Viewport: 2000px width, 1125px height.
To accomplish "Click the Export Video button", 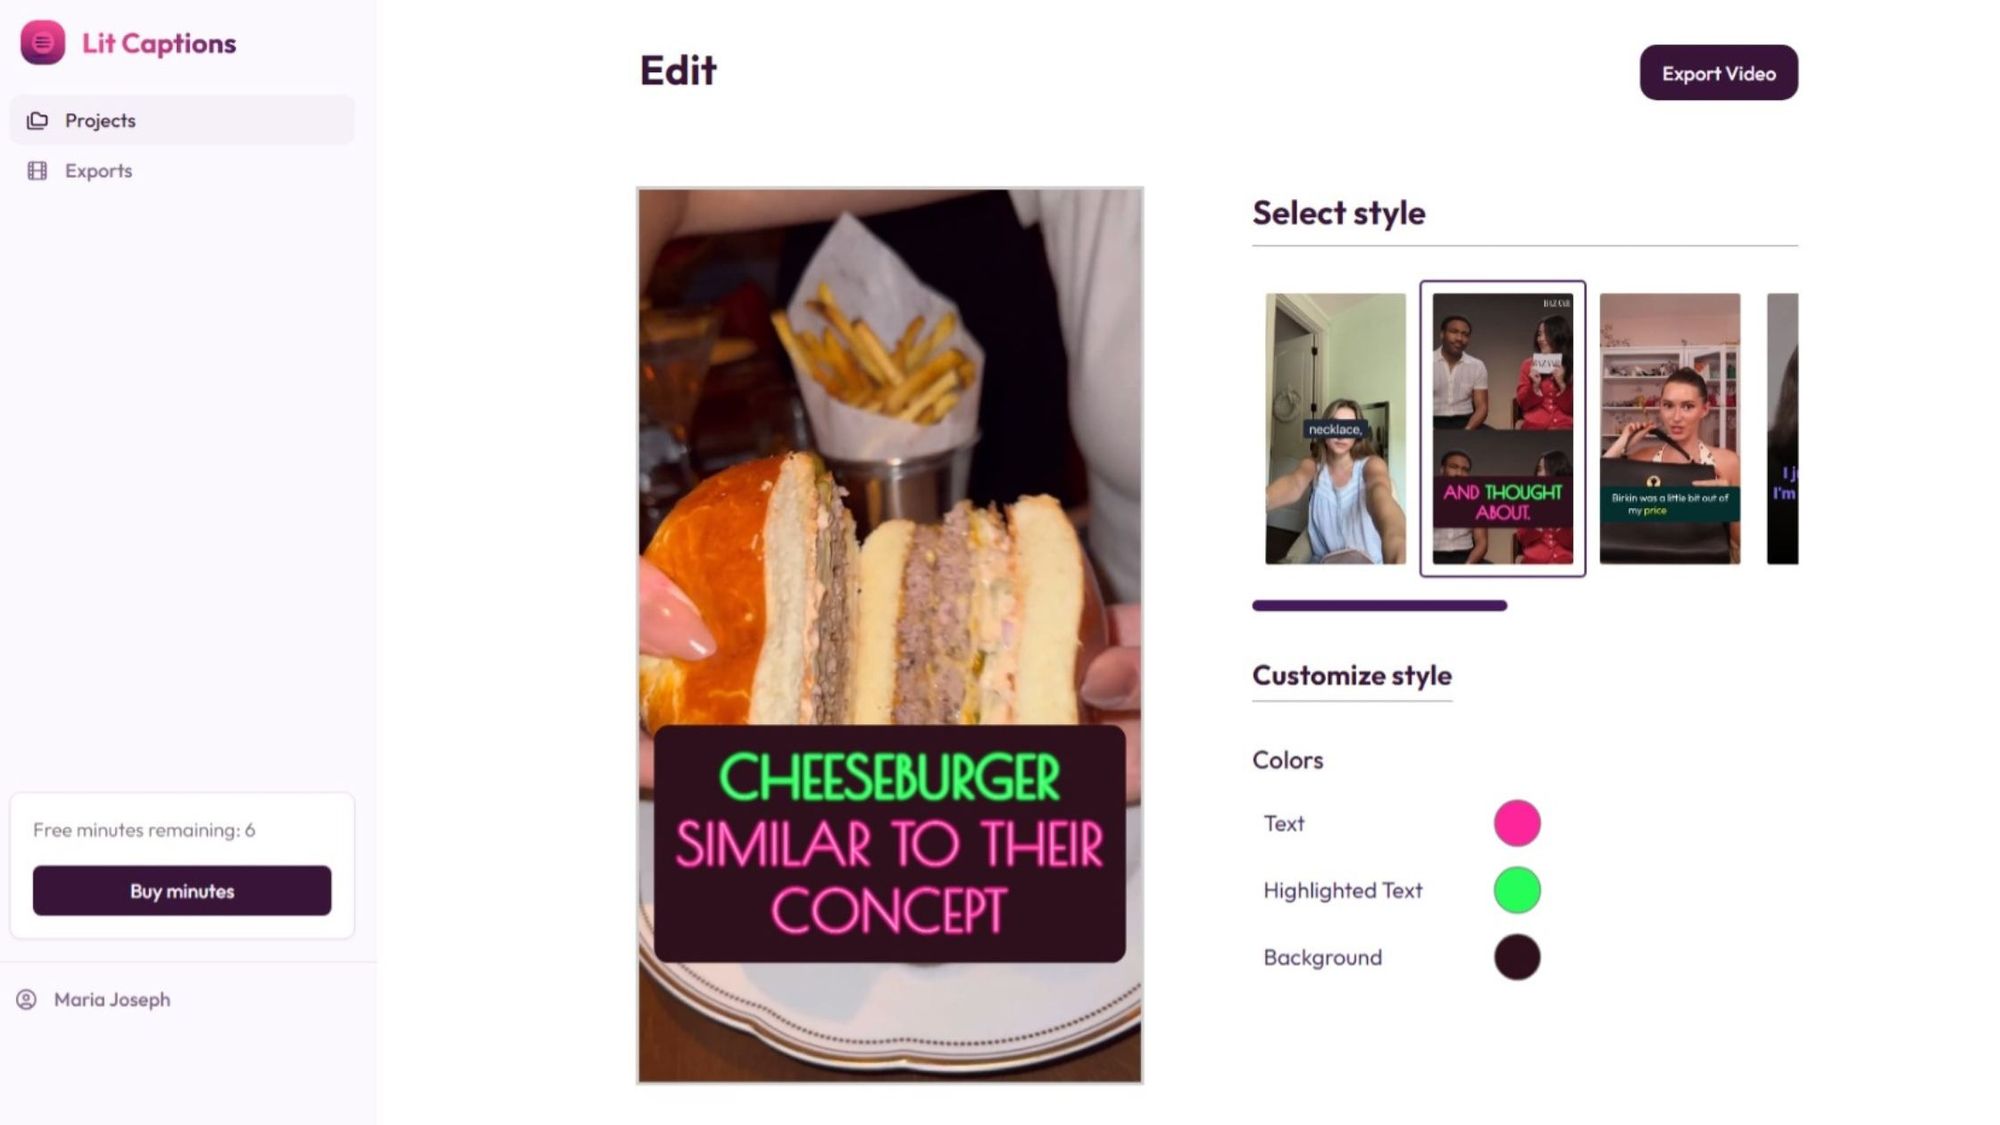I will pos(1718,73).
